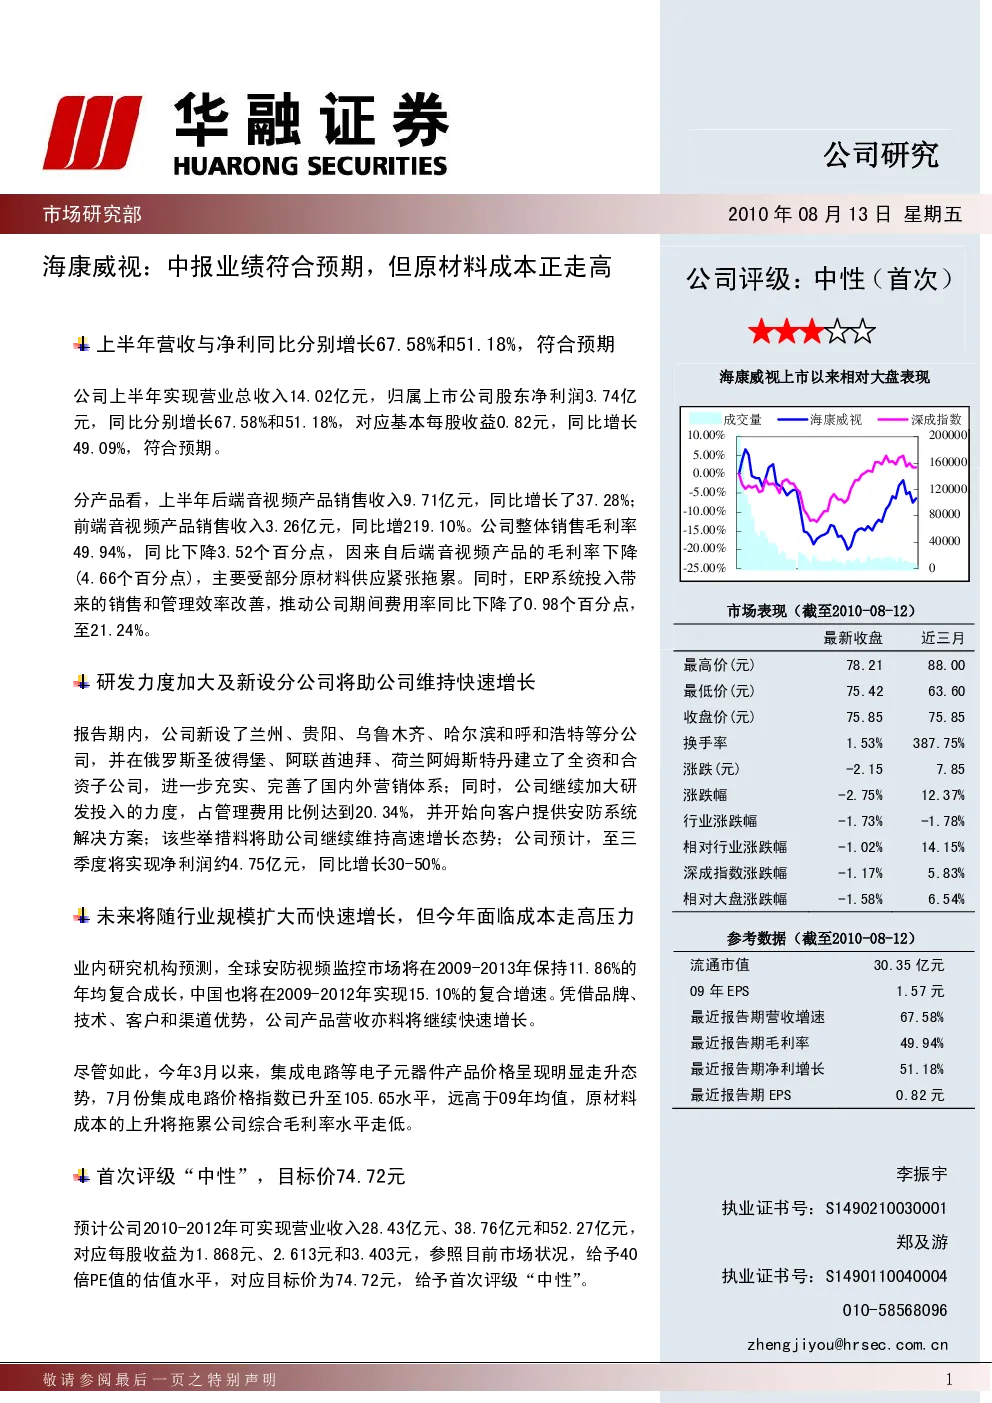Click the value 49.94% in reference data
The image size is (992, 1403).
[x=922, y=1043]
